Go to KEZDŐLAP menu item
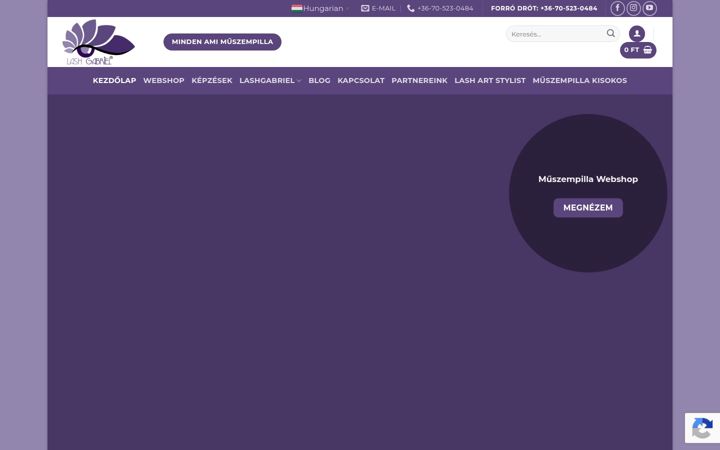 [114, 80]
